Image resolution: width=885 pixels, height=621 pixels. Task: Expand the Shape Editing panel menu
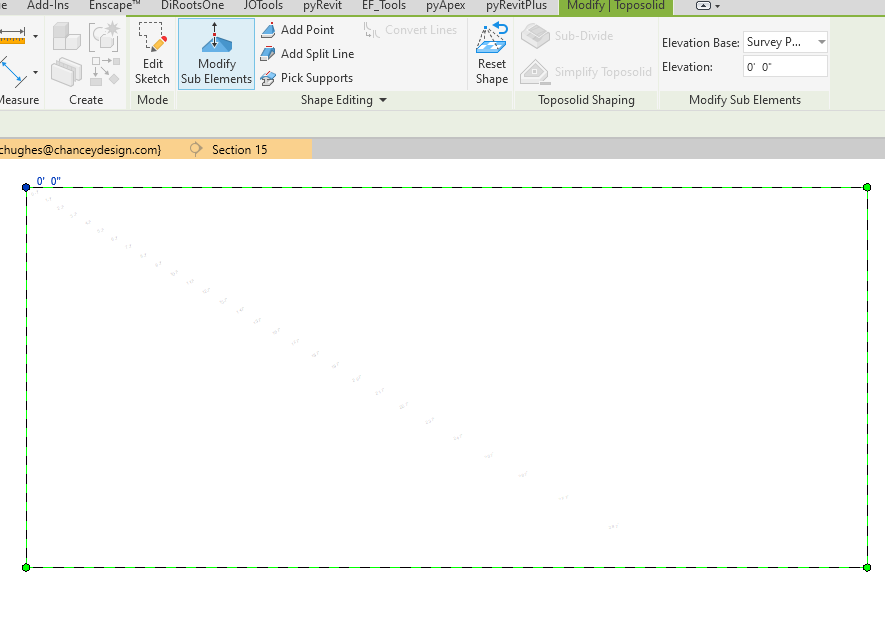tap(384, 100)
